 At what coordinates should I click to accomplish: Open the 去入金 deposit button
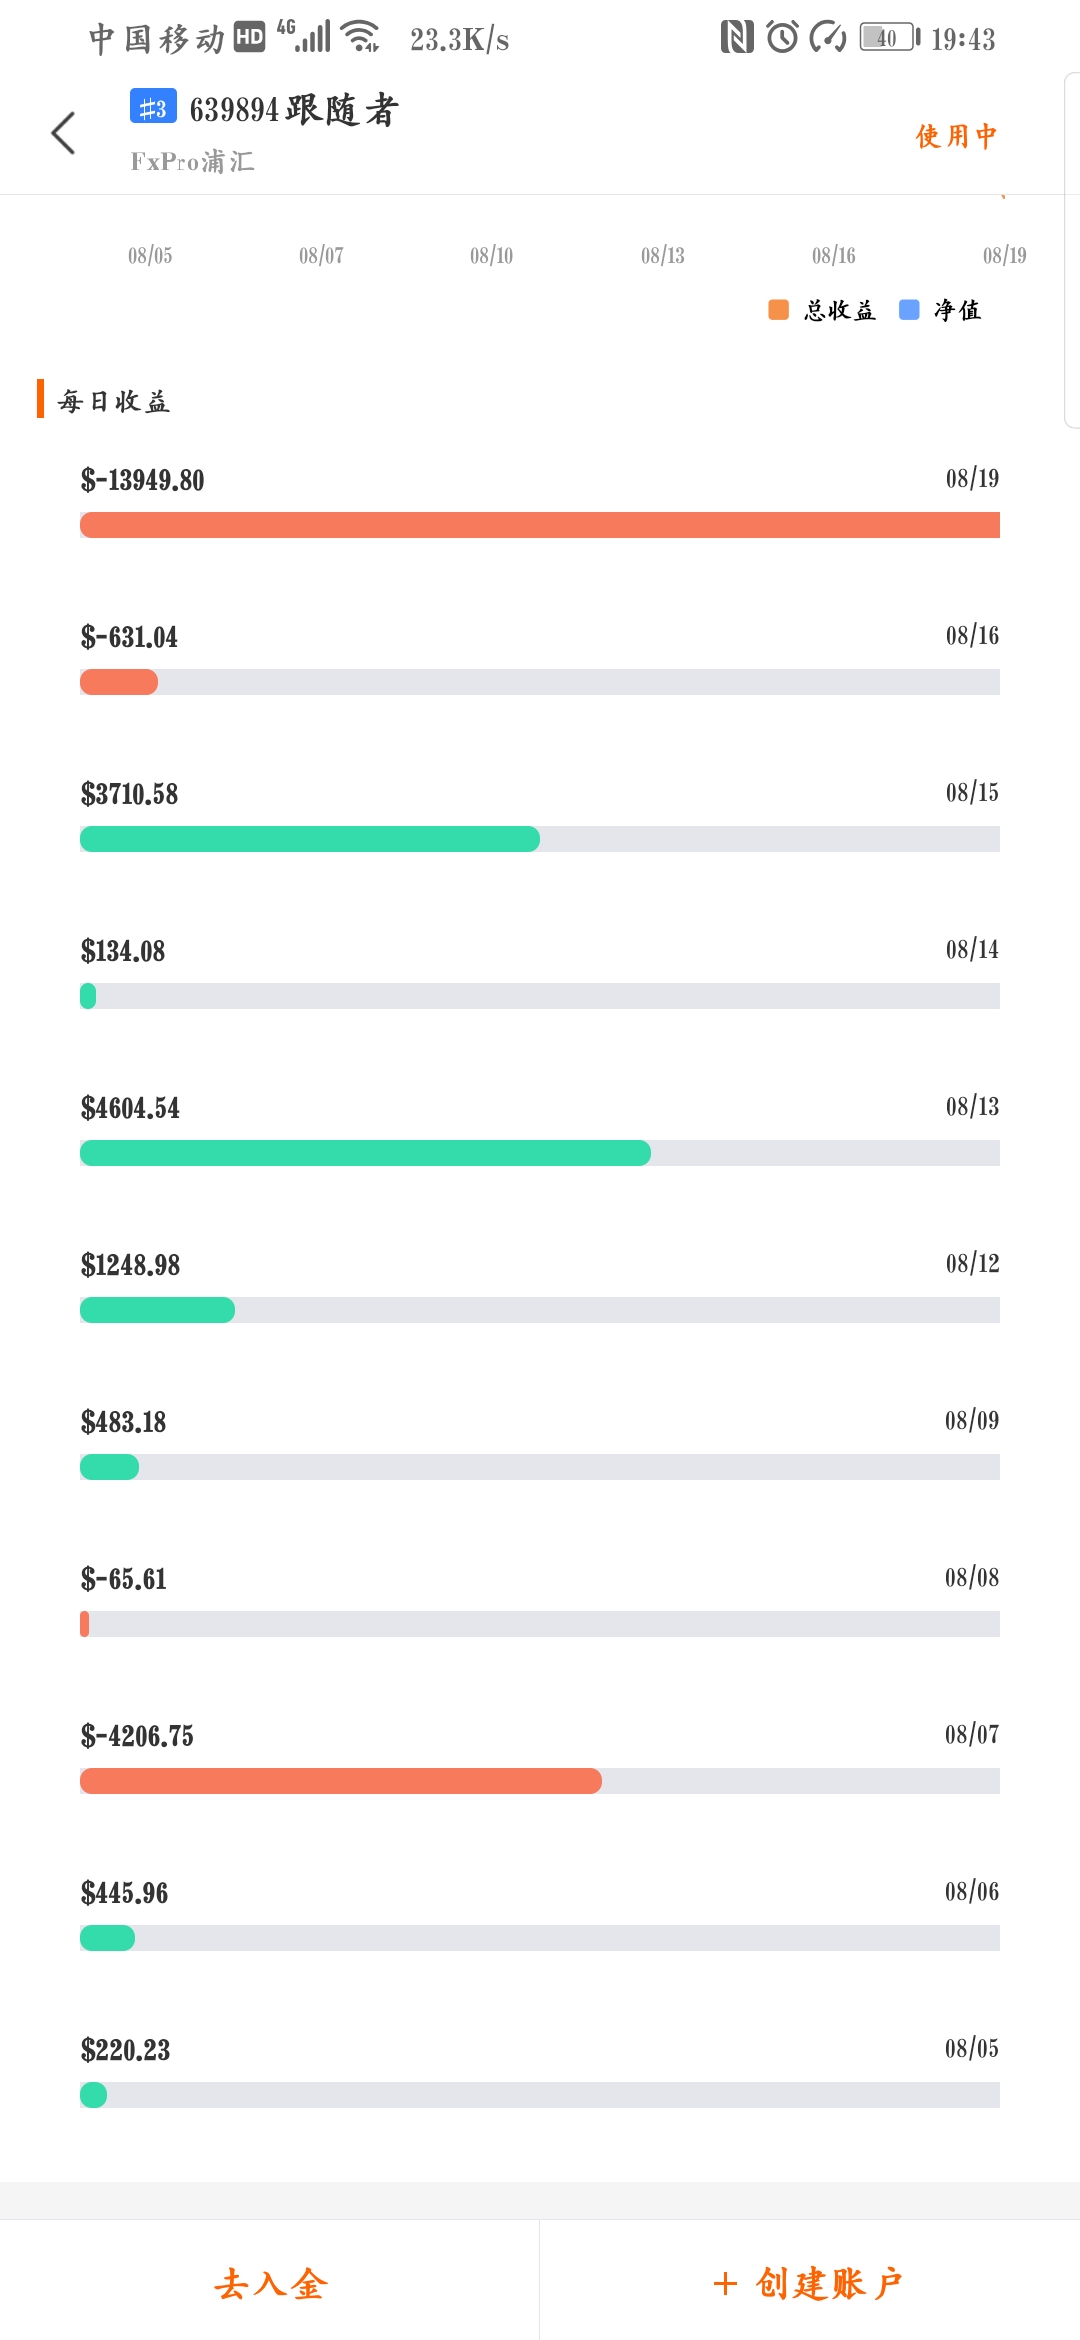click(x=270, y=2284)
